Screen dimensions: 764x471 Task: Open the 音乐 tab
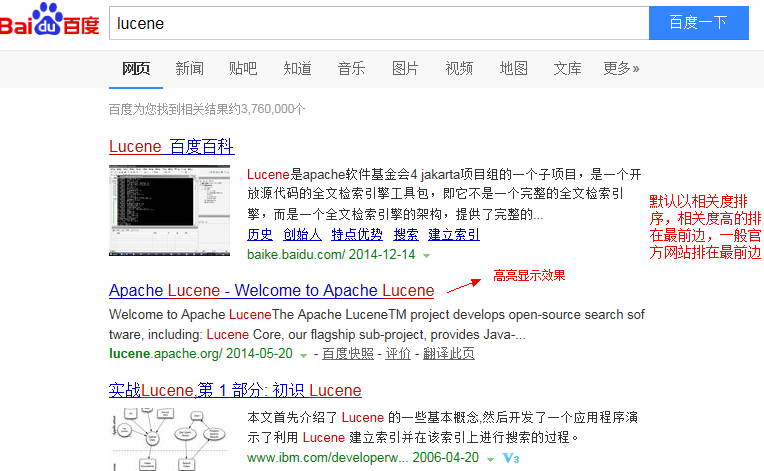click(351, 69)
